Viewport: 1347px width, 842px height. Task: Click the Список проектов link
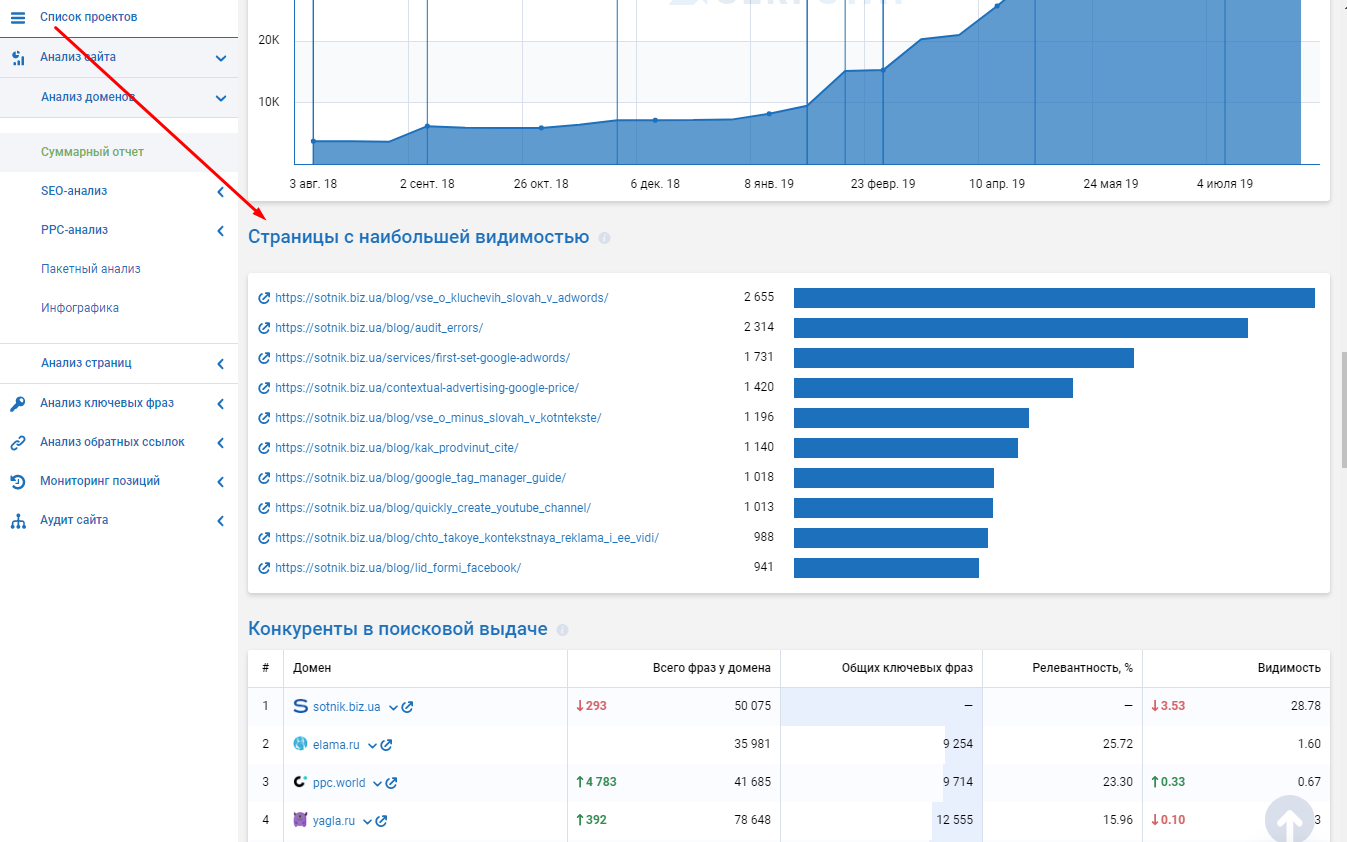click(x=89, y=17)
